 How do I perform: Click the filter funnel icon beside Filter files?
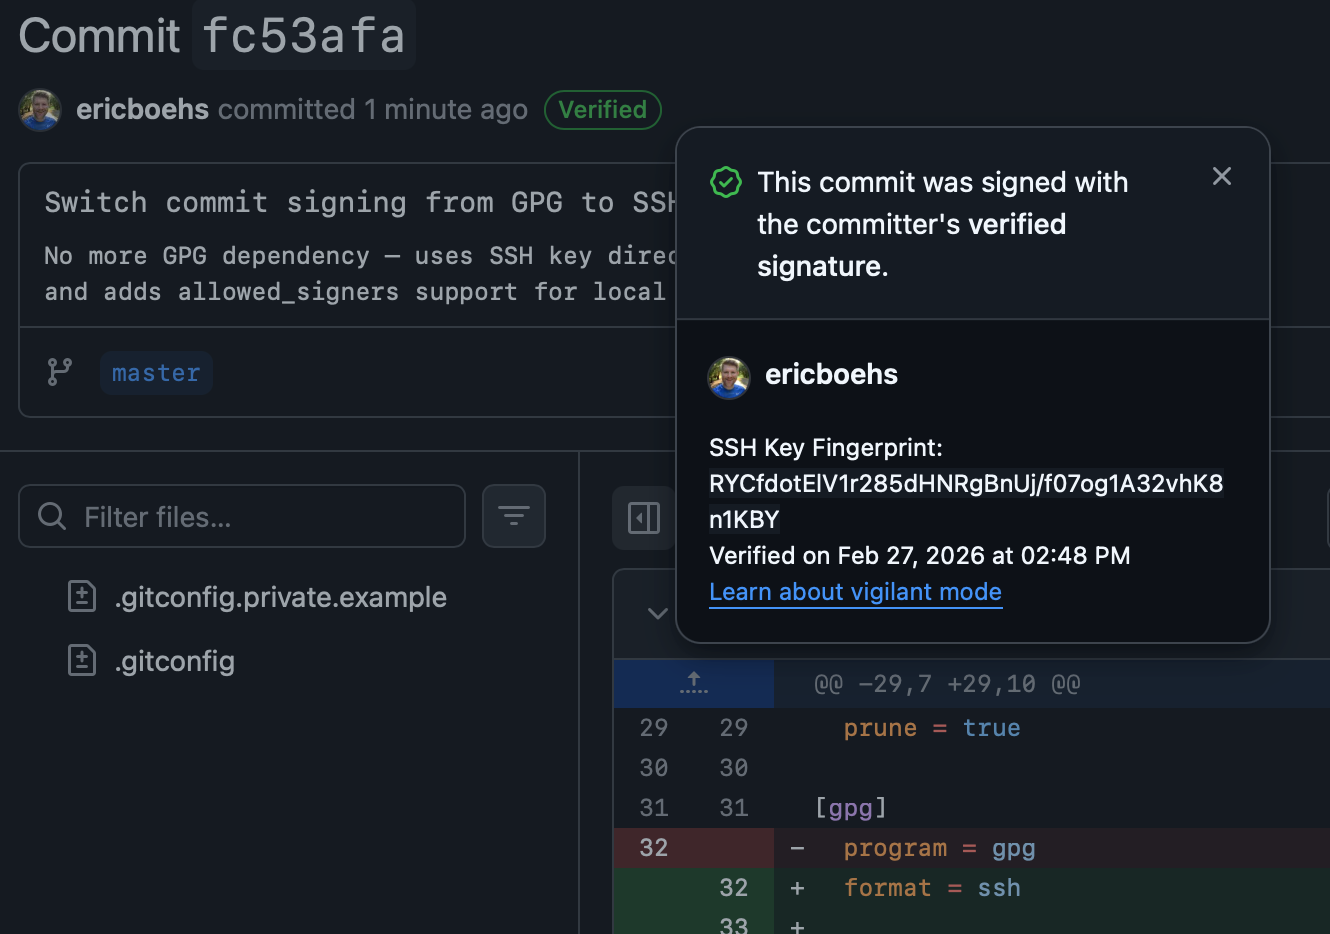point(513,516)
